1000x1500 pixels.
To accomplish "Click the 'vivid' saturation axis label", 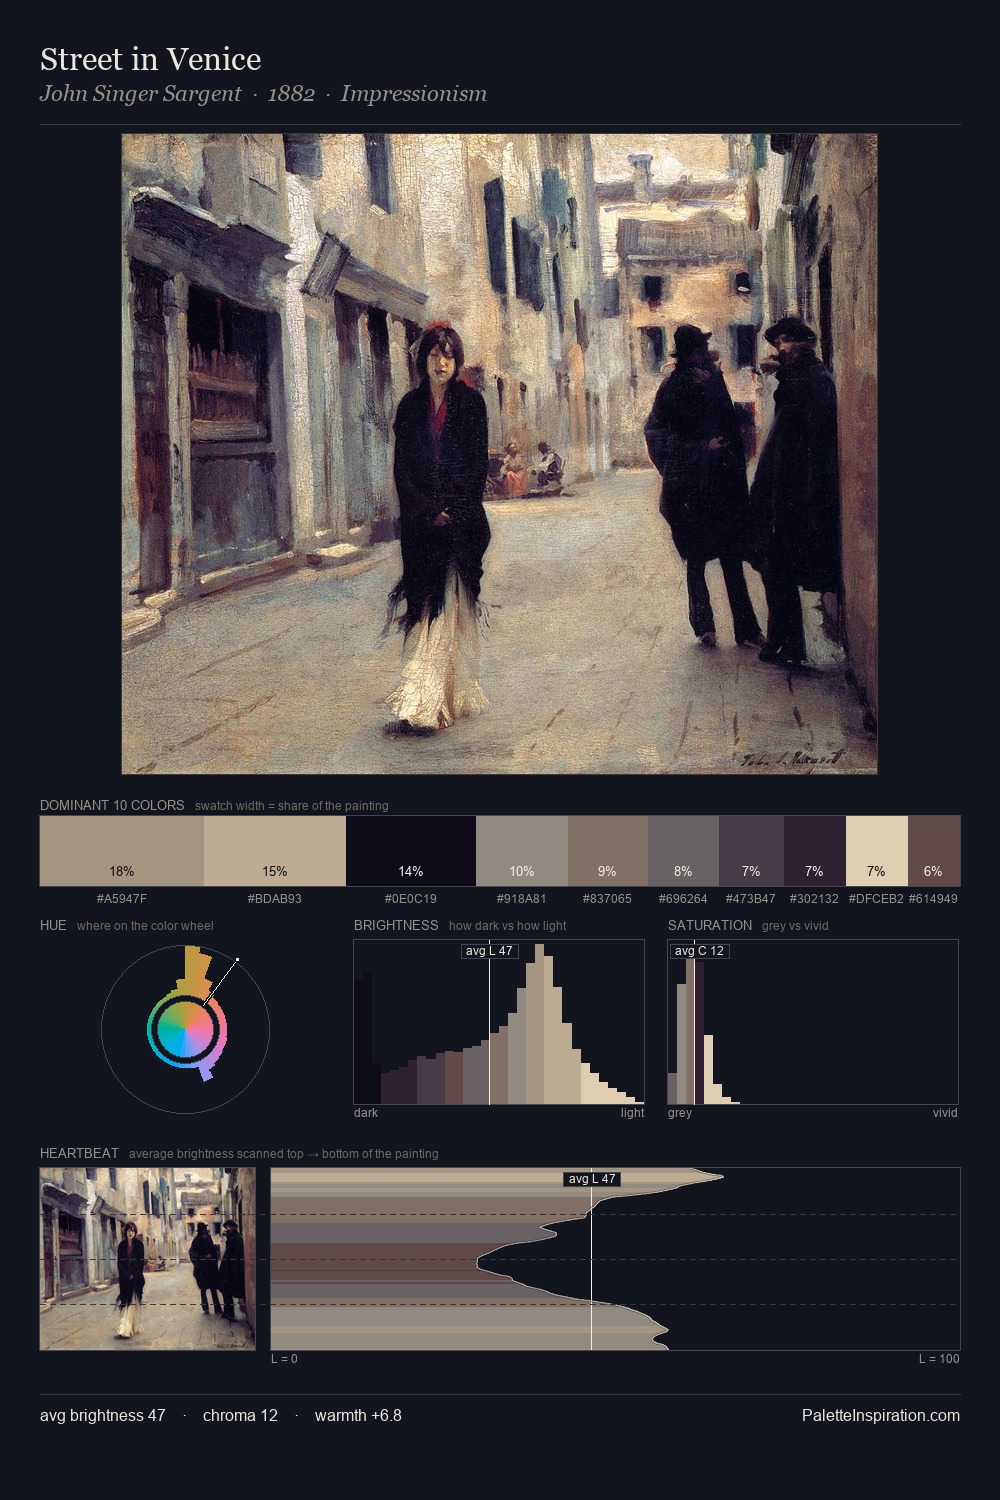I will [945, 1113].
